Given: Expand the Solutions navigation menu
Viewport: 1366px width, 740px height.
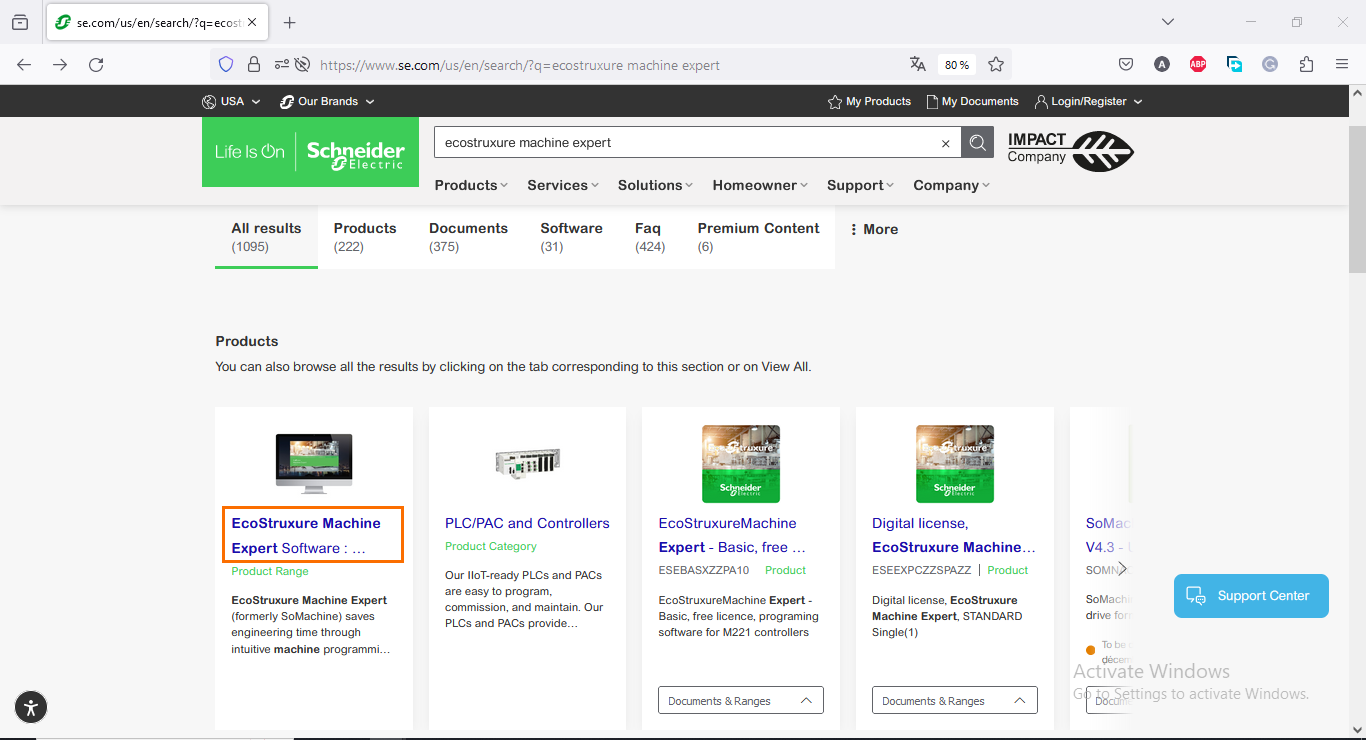Looking at the screenshot, I should (656, 185).
